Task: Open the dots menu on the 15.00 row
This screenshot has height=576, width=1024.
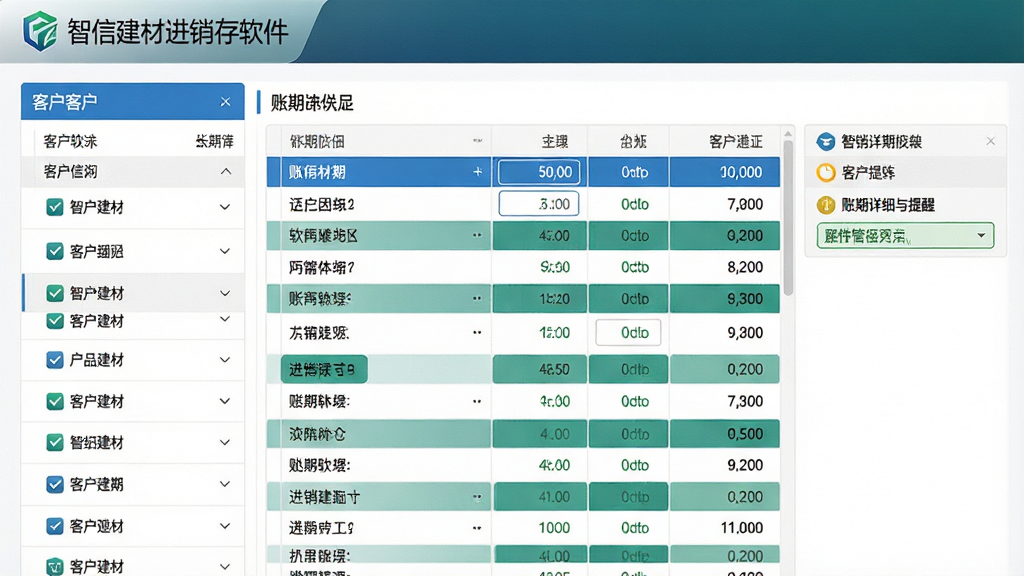Action: 477,332
